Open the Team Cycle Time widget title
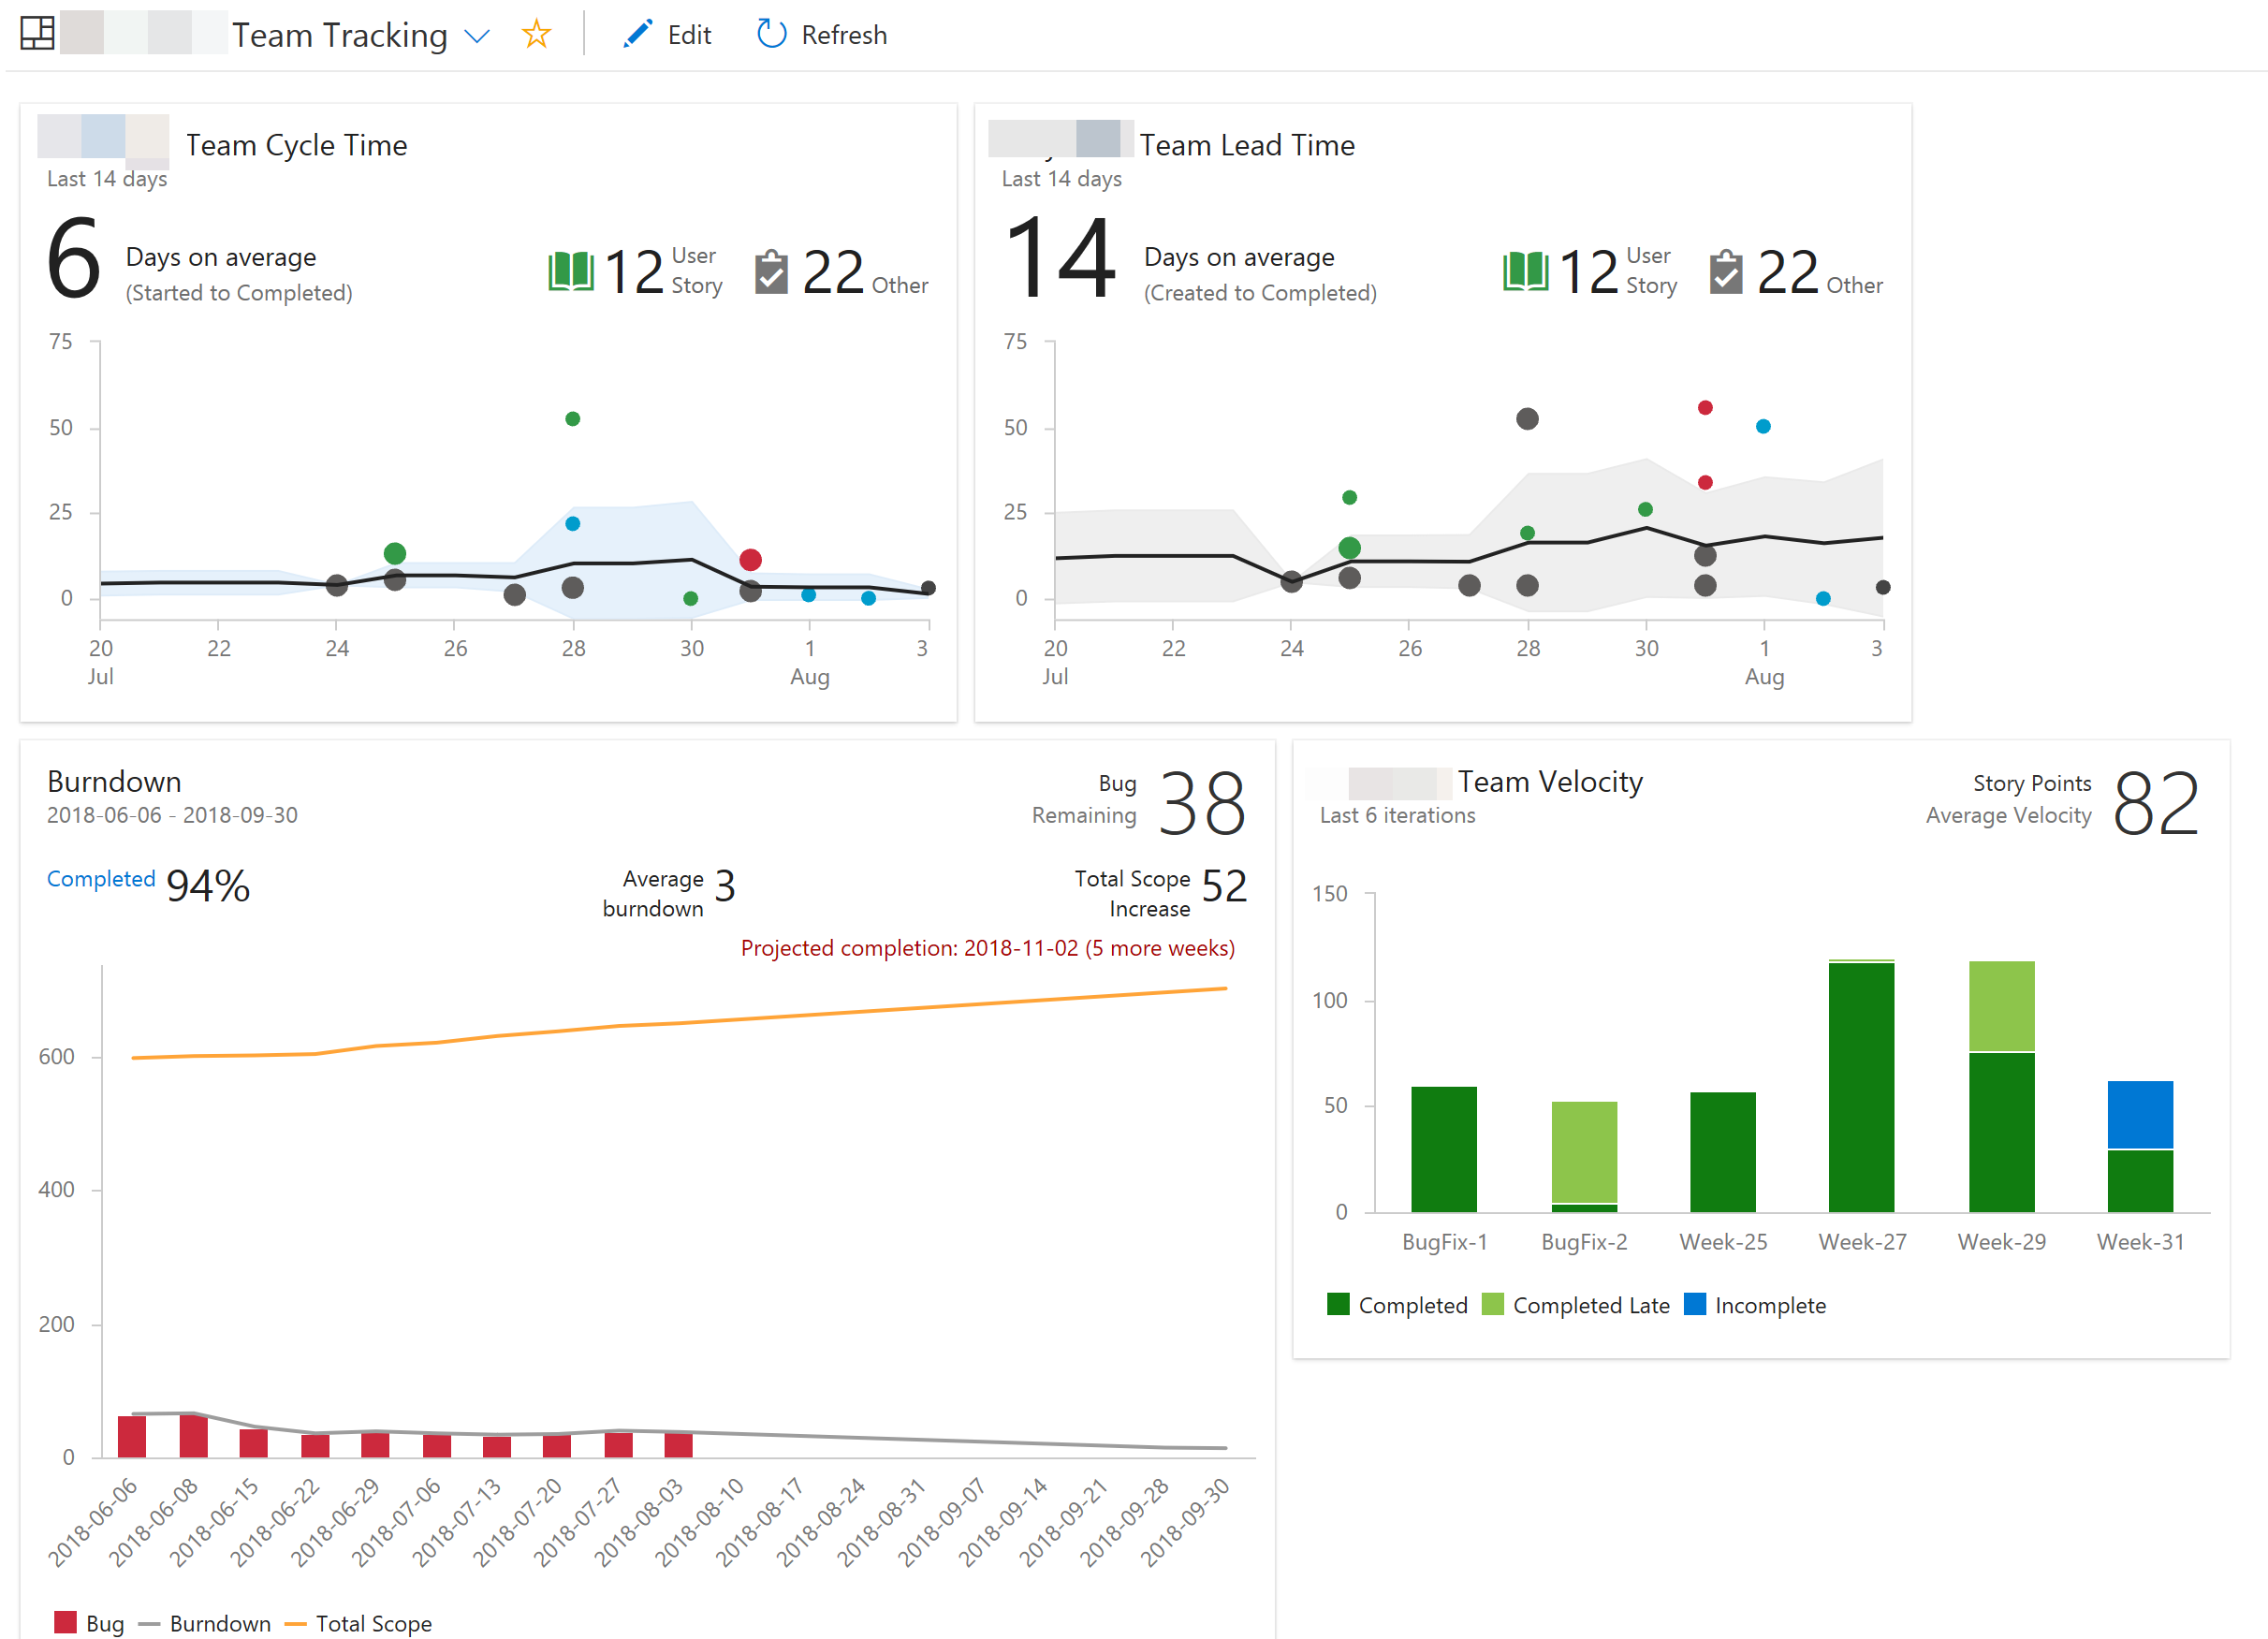This screenshot has width=2268, height=1639. pos(296,145)
